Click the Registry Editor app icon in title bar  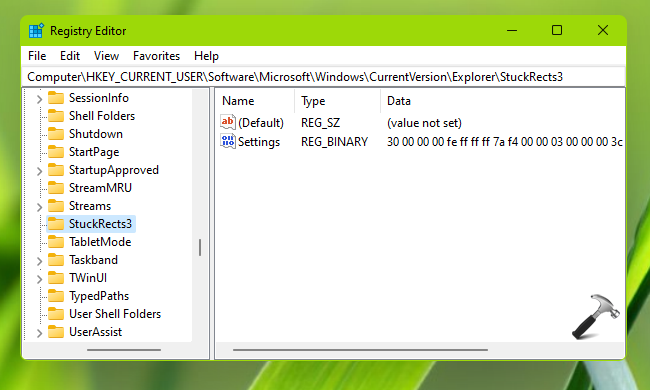[36, 31]
